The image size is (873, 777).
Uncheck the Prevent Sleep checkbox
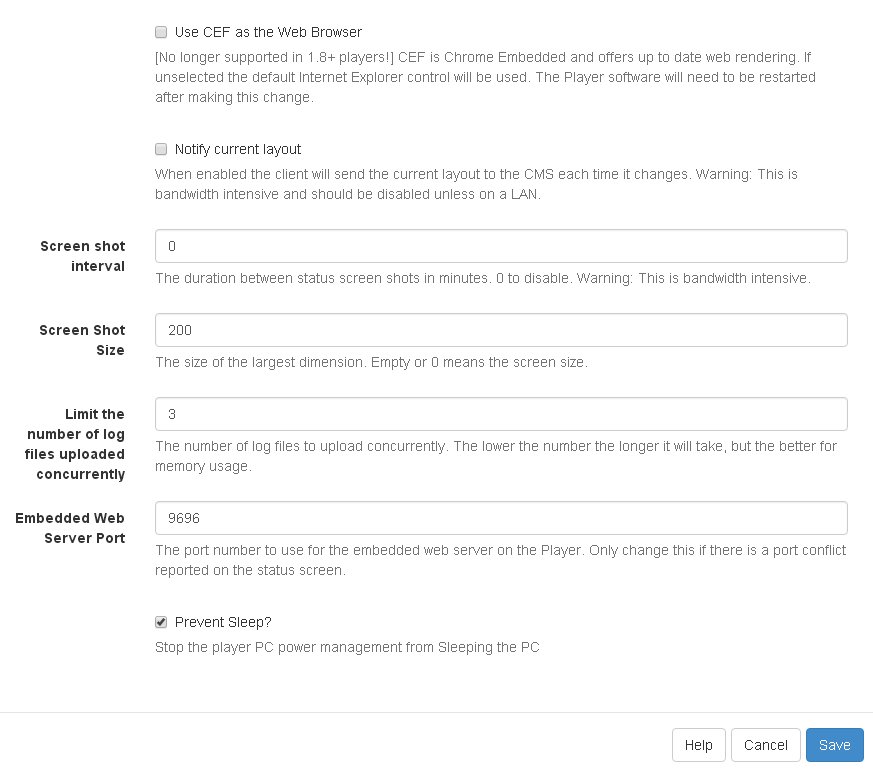coord(161,622)
